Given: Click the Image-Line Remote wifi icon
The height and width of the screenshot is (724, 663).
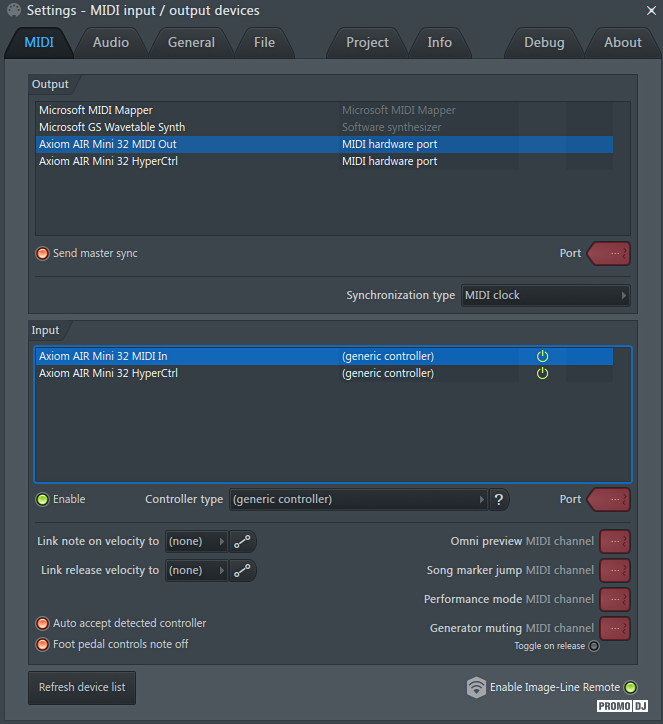Looking at the screenshot, I should click(476, 687).
